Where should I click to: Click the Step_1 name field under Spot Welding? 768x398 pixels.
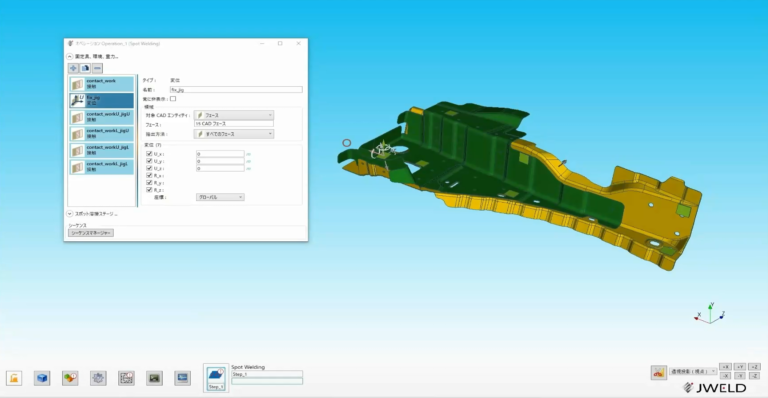tap(267, 375)
